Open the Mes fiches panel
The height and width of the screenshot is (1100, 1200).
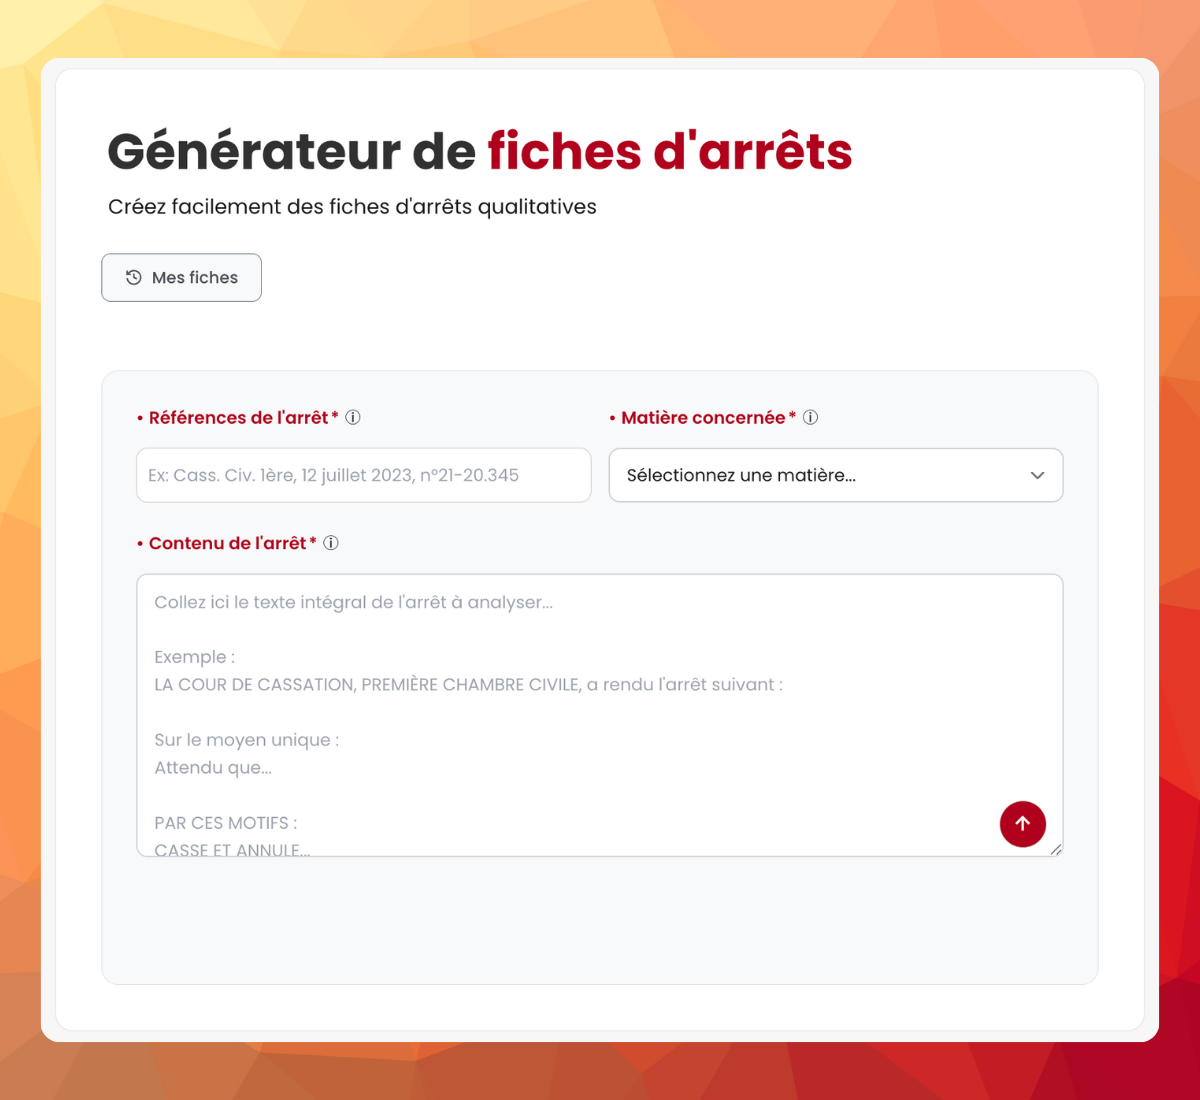[181, 277]
